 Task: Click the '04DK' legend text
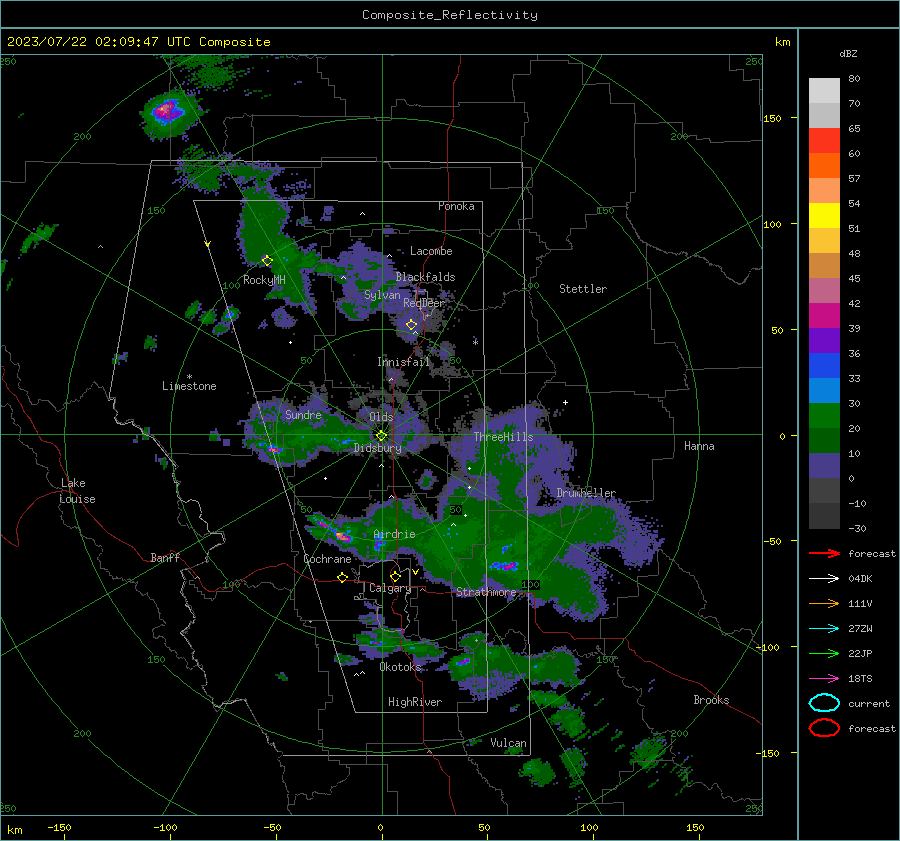[x=860, y=579]
